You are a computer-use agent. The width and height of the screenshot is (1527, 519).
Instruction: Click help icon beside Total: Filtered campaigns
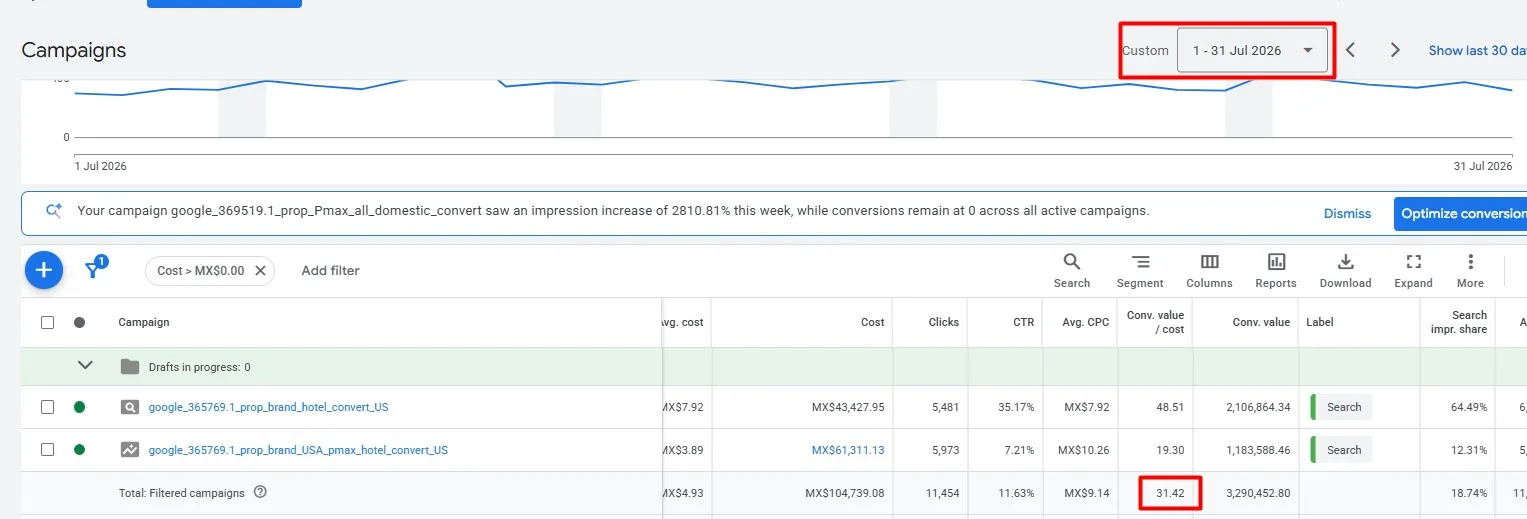pos(260,492)
